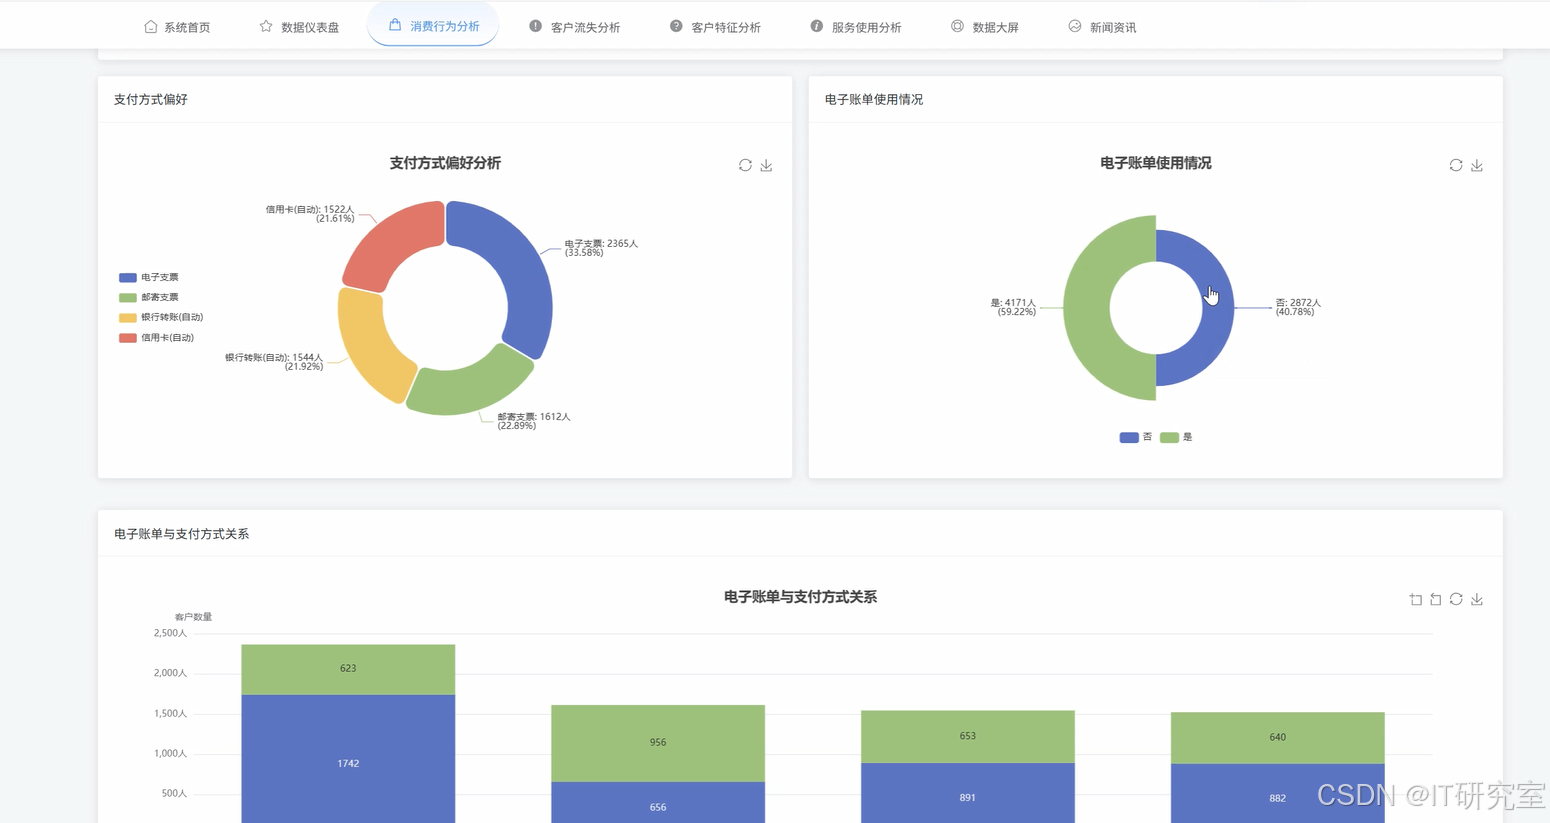Click the blue bar segment labeled 891
Image resolution: width=1550 pixels, height=823 pixels.
tap(968, 794)
